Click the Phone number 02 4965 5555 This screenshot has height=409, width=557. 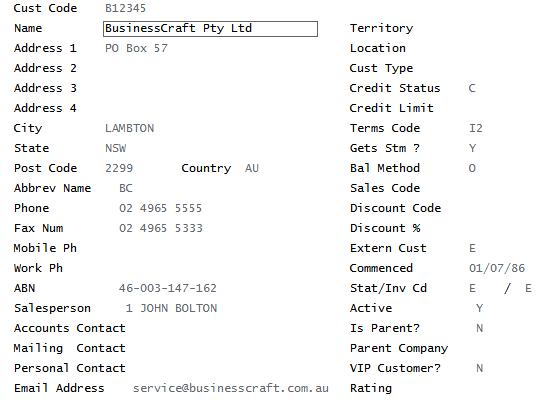point(160,208)
